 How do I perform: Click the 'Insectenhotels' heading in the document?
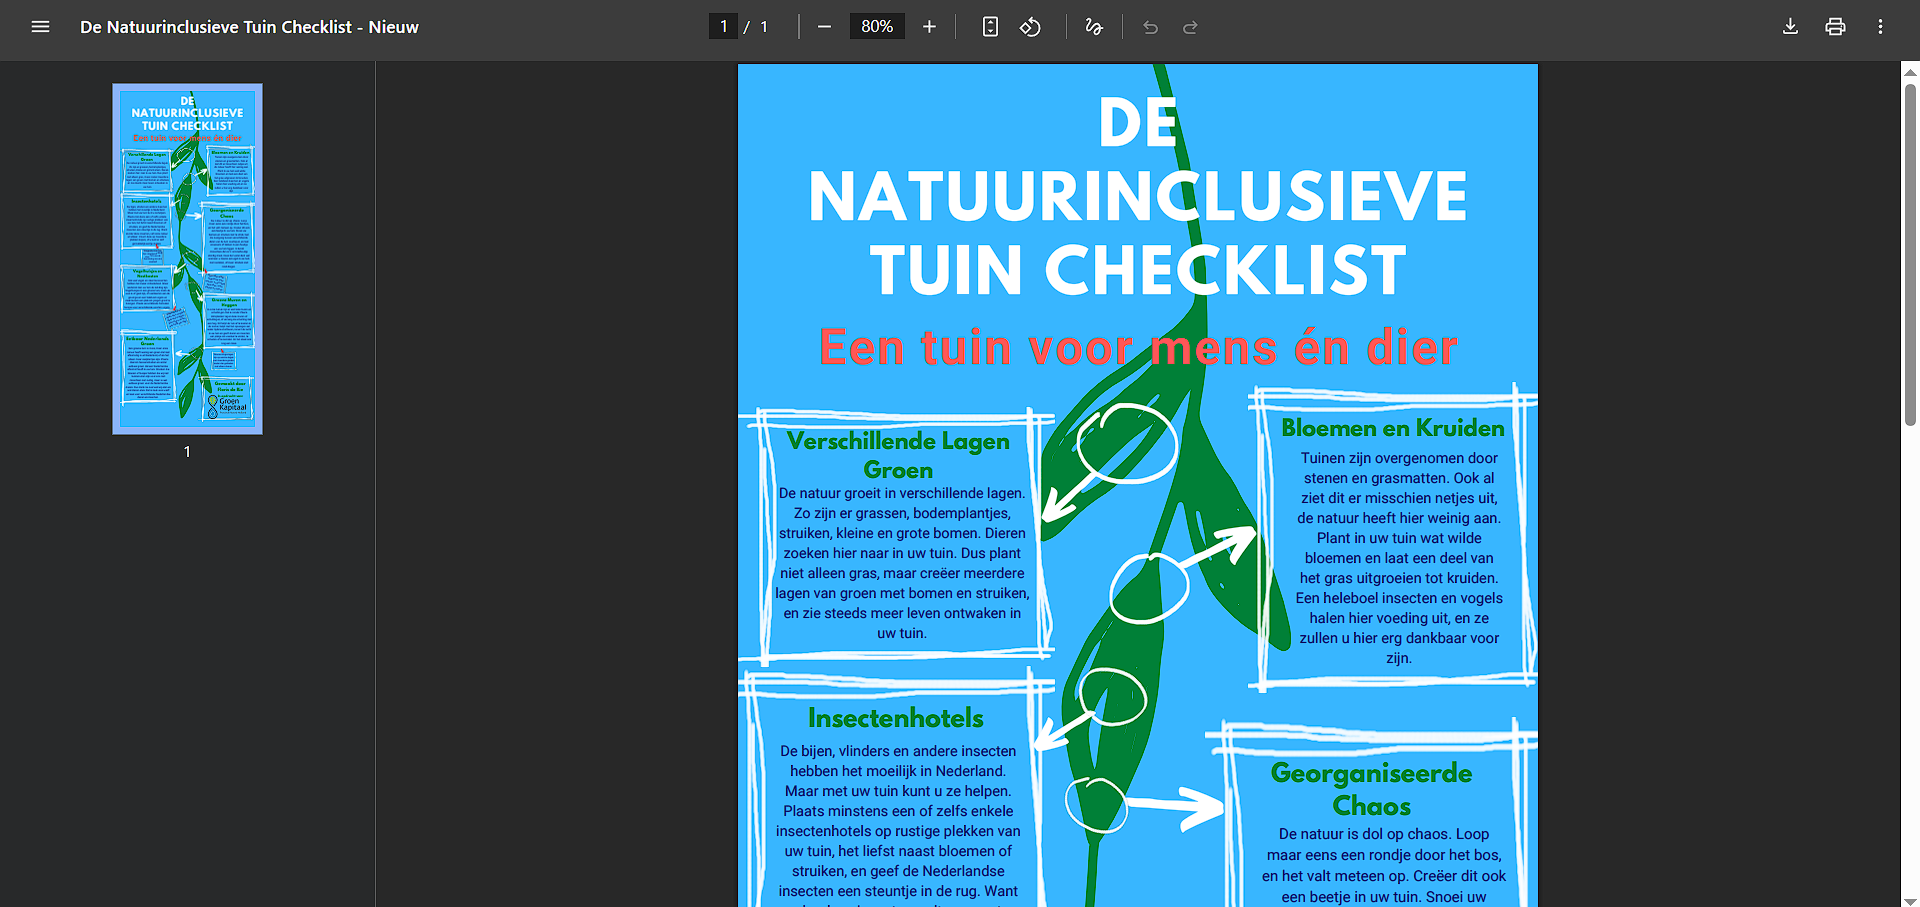895,718
